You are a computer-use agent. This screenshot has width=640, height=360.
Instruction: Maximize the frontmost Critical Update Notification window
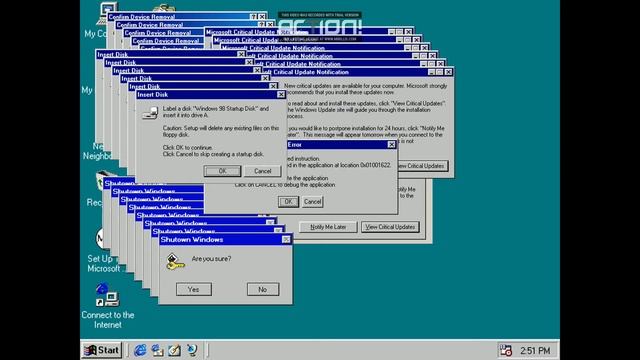pos(440,72)
